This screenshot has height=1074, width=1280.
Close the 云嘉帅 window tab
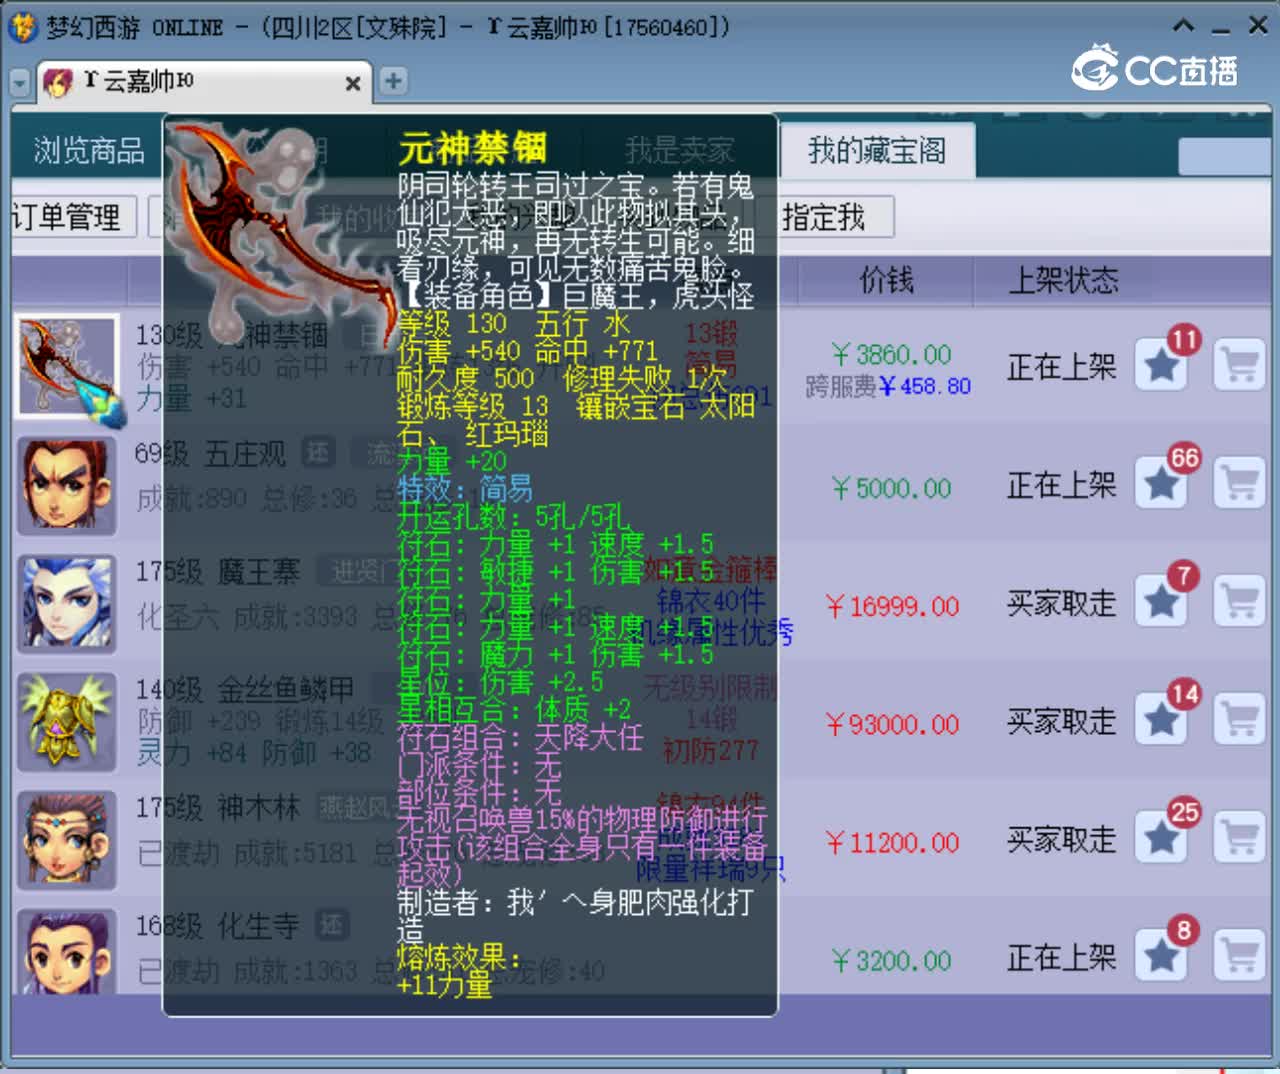click(353, 84)
